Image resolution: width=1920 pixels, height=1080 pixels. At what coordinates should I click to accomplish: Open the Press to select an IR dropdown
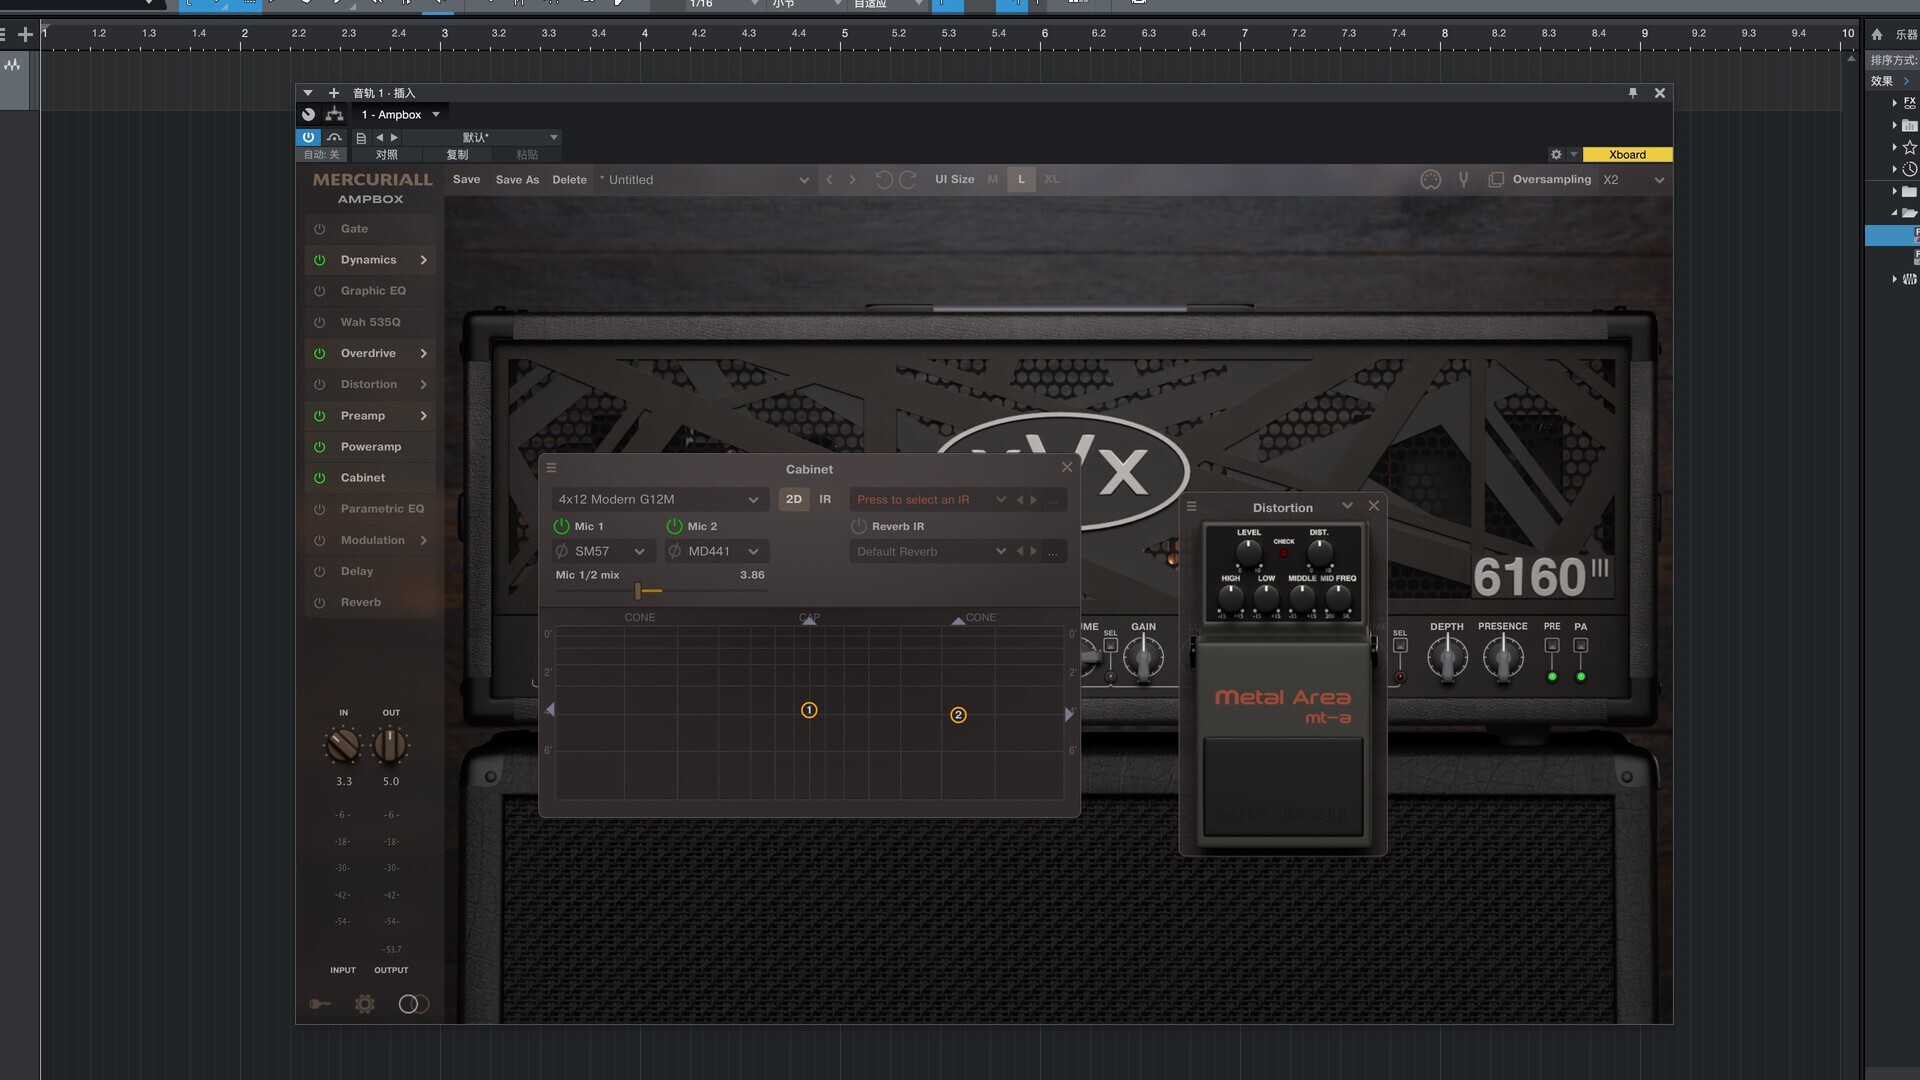point(930,500)
